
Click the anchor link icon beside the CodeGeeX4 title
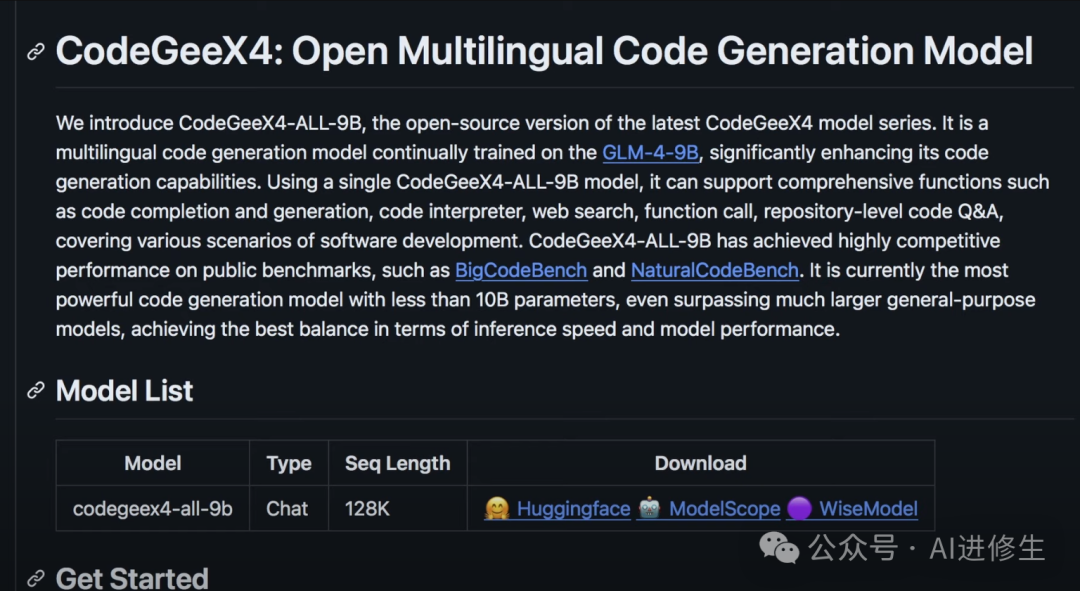tap(36, 52)
